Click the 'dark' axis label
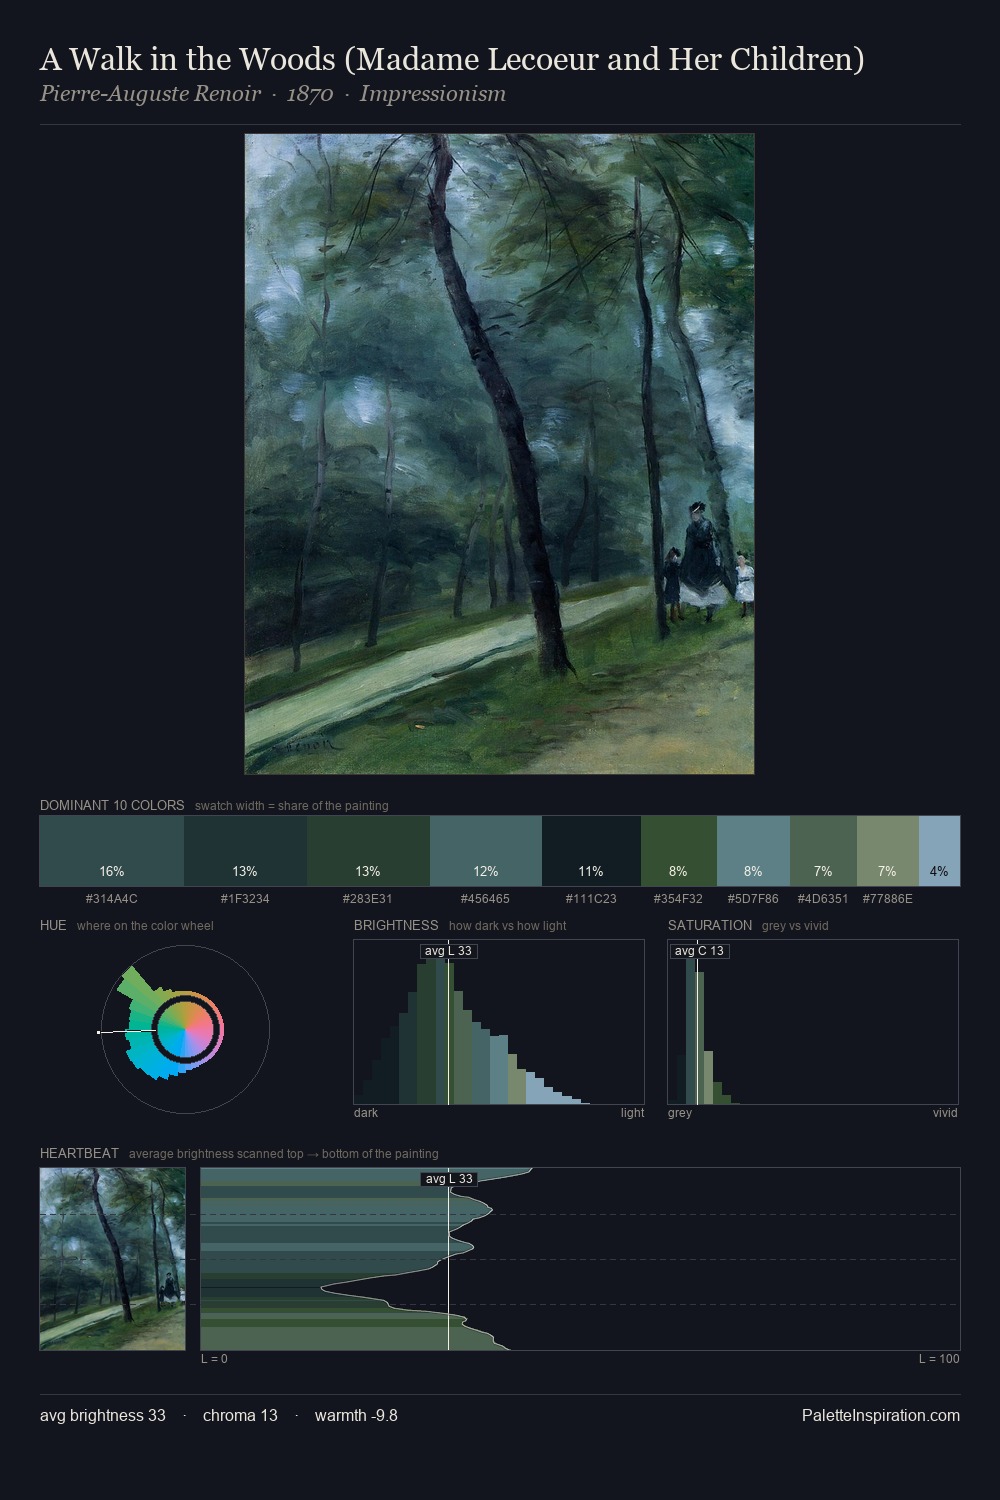1000x1500 pixels. coord(366,1113)
